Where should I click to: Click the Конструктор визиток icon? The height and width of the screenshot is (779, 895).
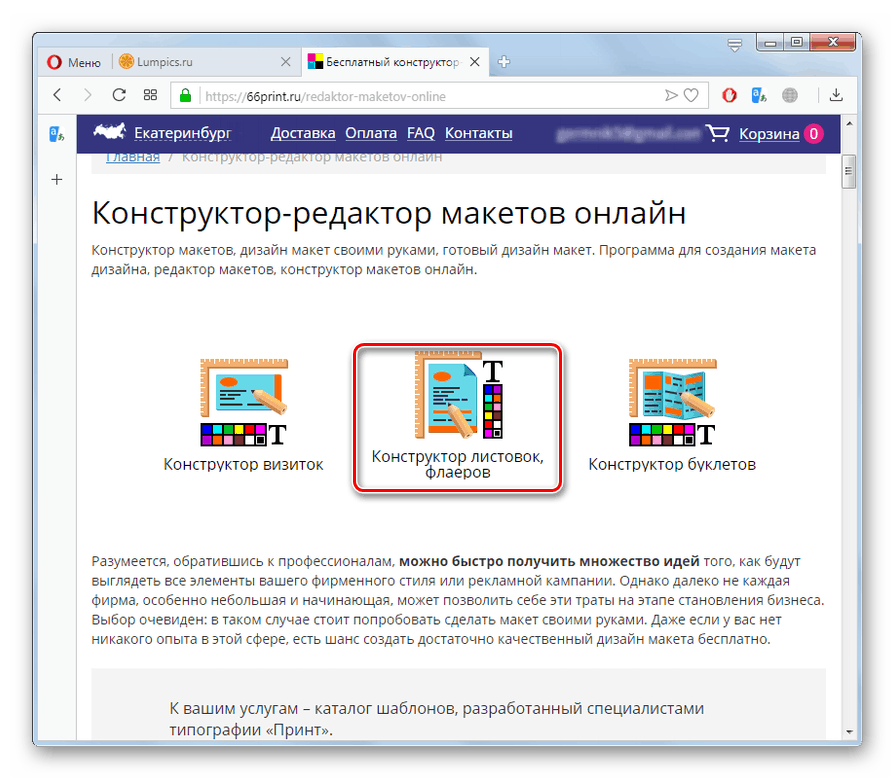pyautogui.click(x=243, y=398)
